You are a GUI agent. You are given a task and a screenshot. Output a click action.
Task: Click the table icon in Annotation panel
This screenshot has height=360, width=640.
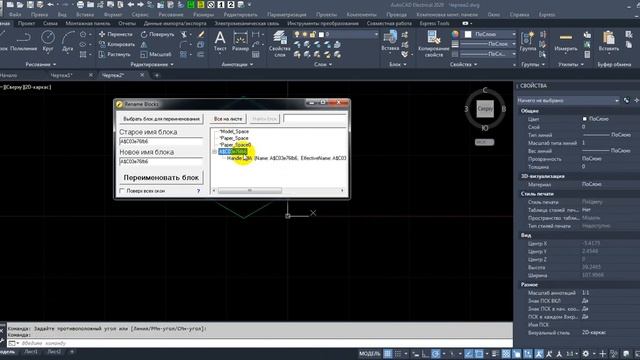[256, 54]
